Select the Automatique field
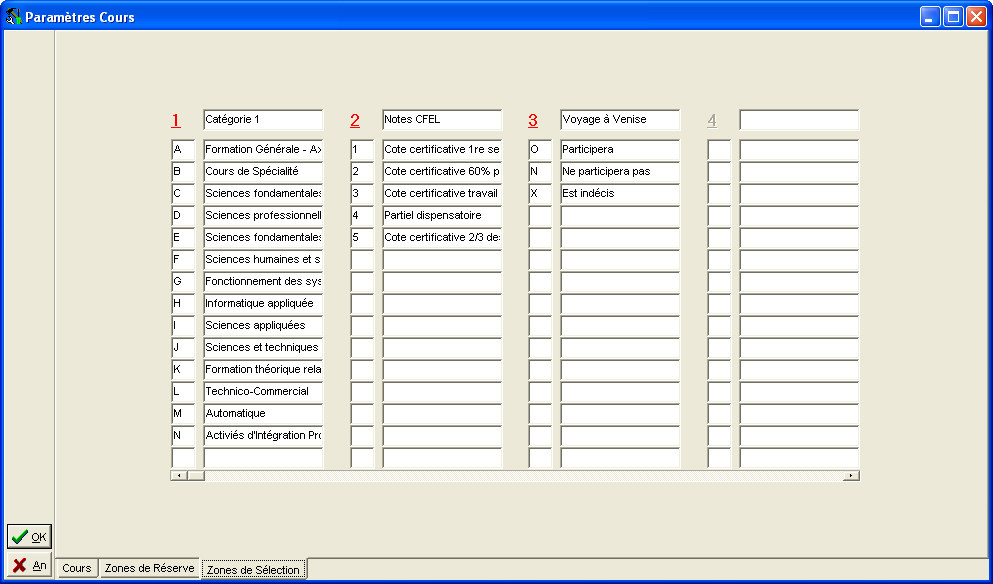This screenshot has width=993, height=584. (263, 414)
